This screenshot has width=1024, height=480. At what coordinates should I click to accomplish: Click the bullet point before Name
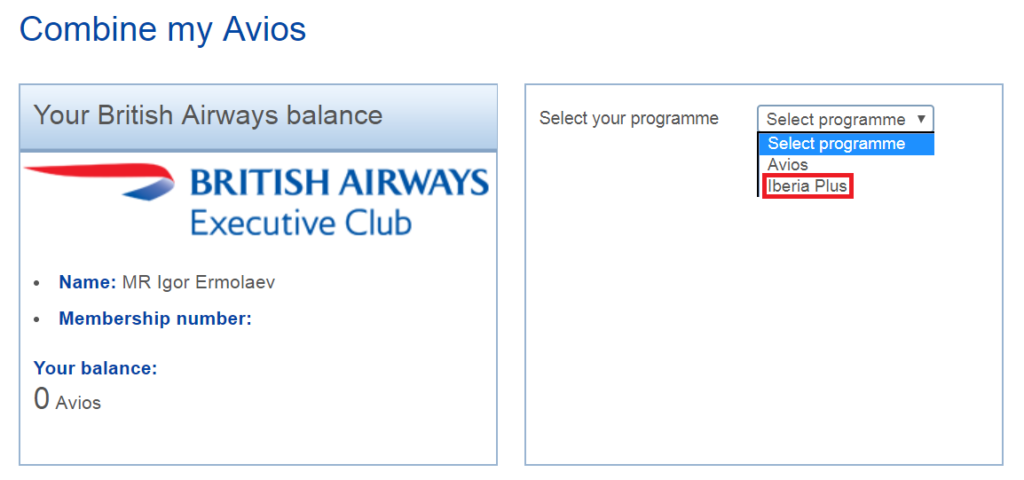coord(38,283)
